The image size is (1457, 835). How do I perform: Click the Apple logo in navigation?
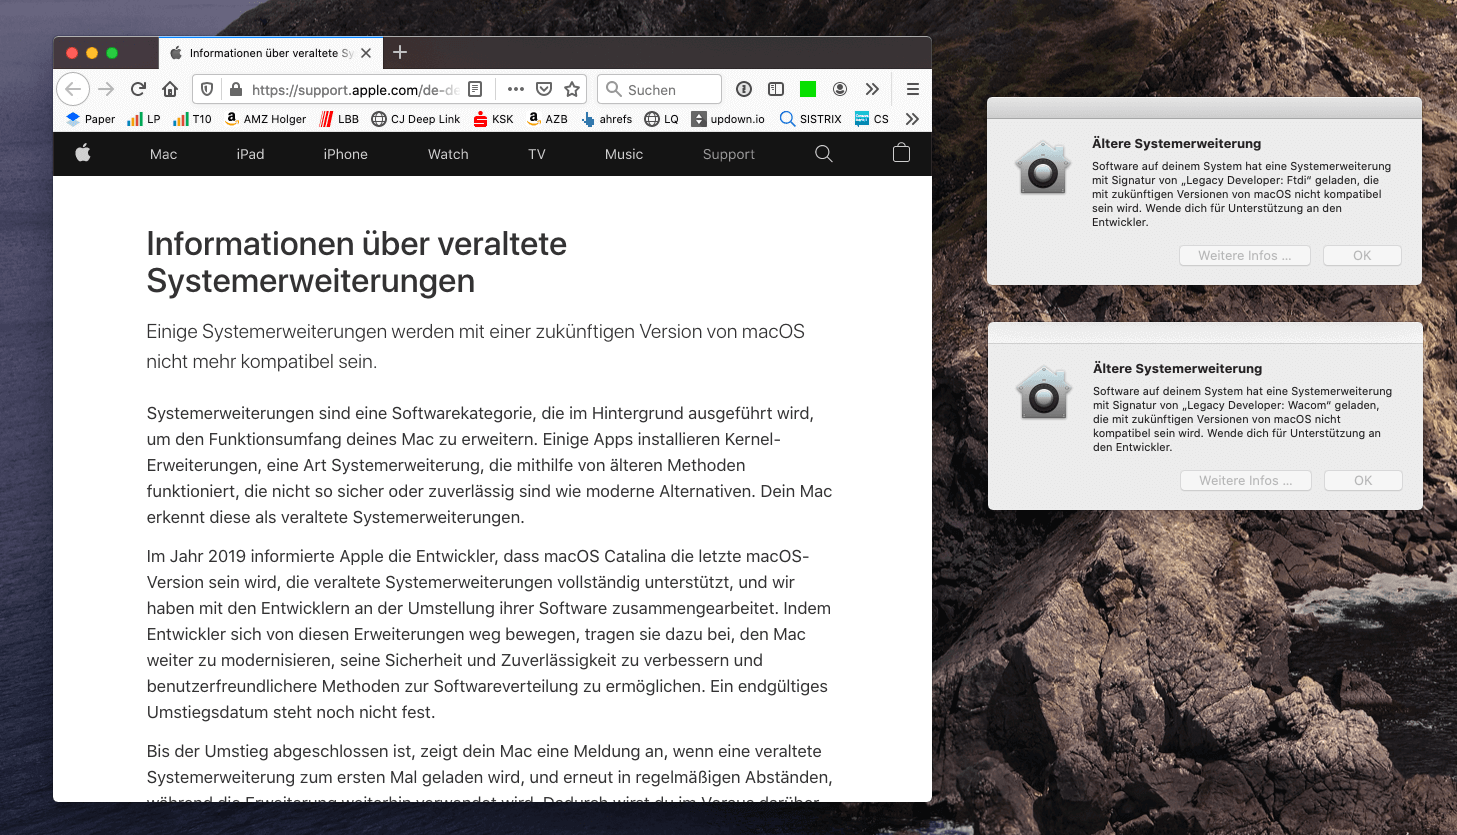[x=83, y=153]
